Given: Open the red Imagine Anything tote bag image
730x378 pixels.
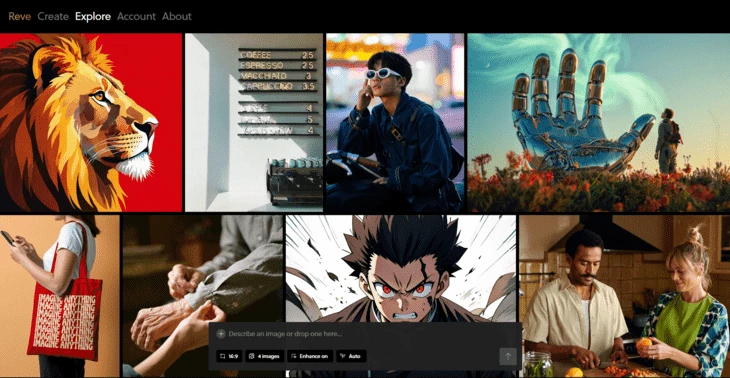Looking at the screenshot, I should click(x=60, y=296).
